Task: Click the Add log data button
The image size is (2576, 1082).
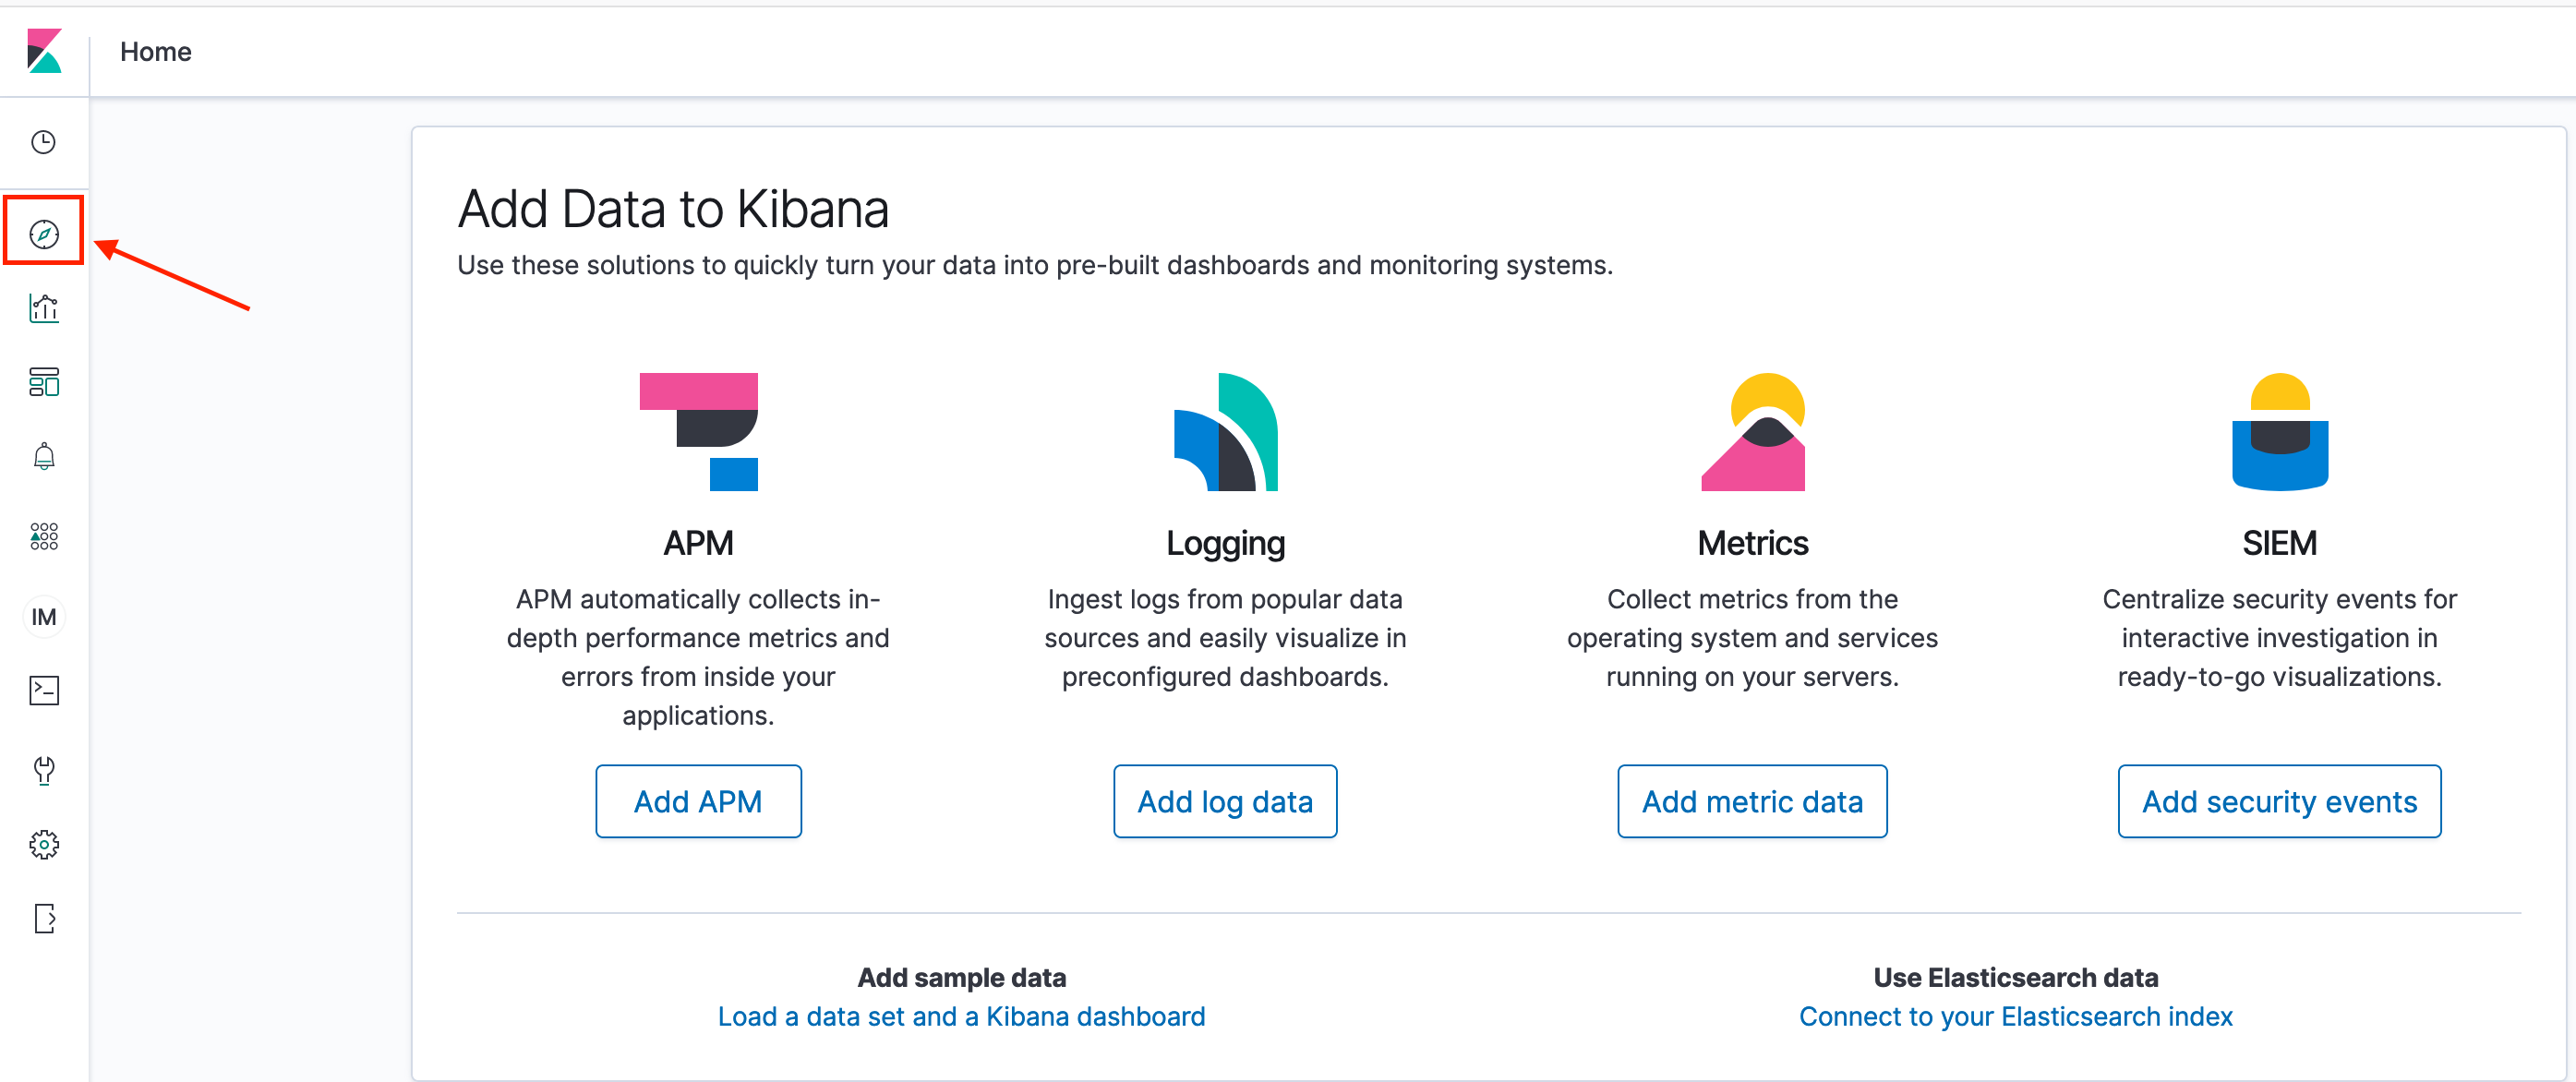Action: (1225, 801)
